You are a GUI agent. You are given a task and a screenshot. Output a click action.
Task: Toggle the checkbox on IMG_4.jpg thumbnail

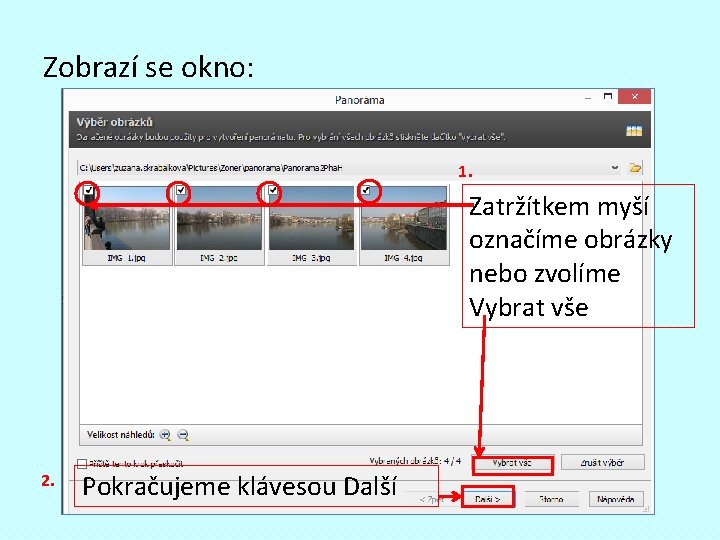(x=366, y=190)
